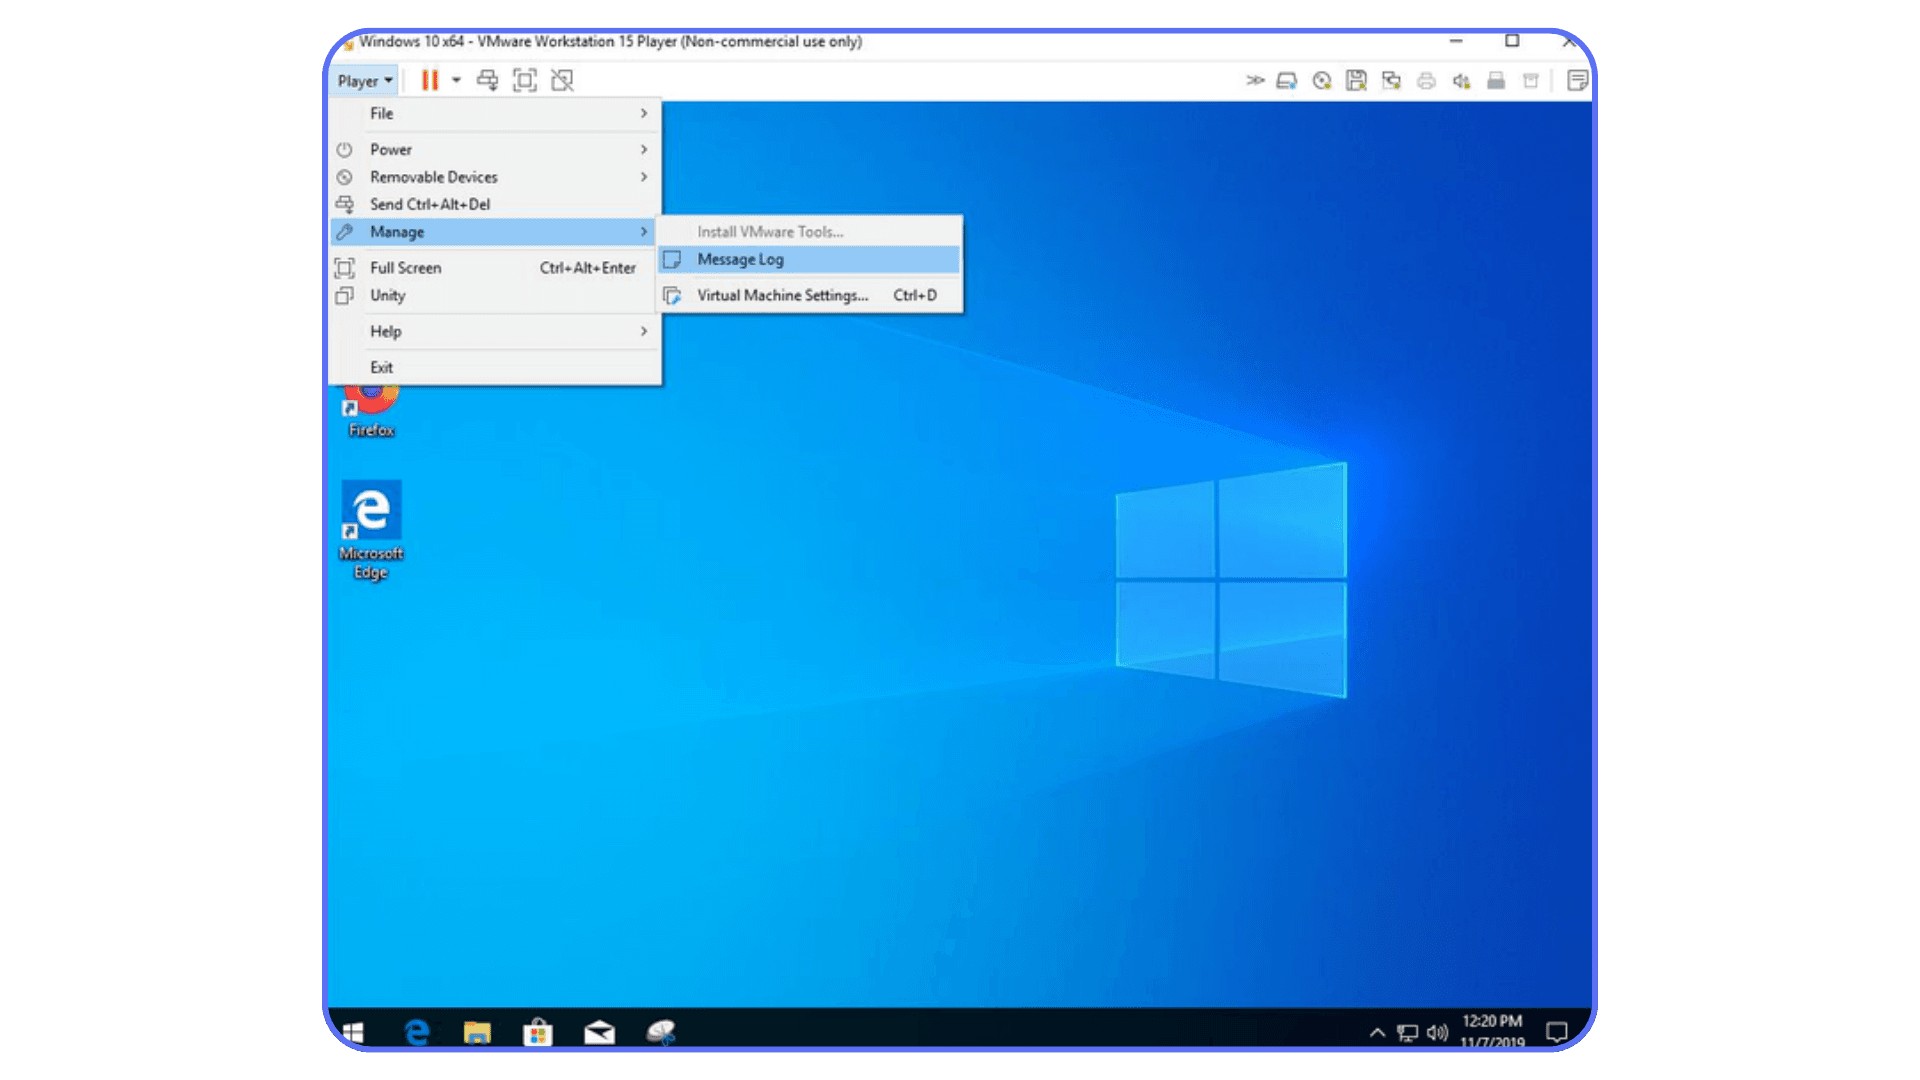1920x1080 pixels.
Task: Click the Message Log note icon in submenu
Action: click(673, 259)
